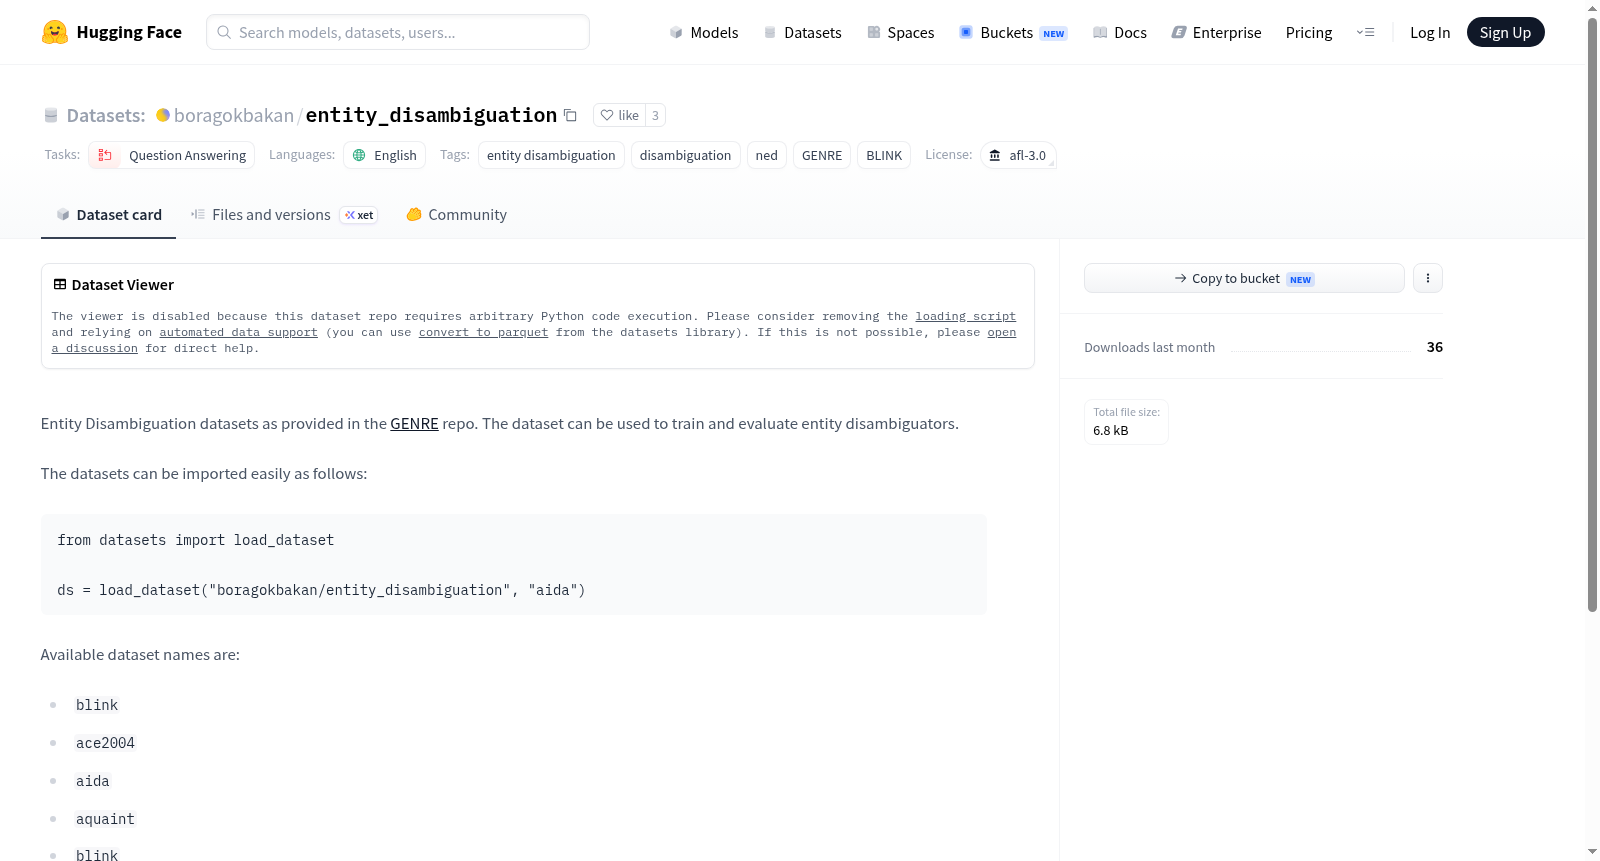Open the Spaces page
This screenshot has height=861, width=1600.
click(x=900, y=32)
